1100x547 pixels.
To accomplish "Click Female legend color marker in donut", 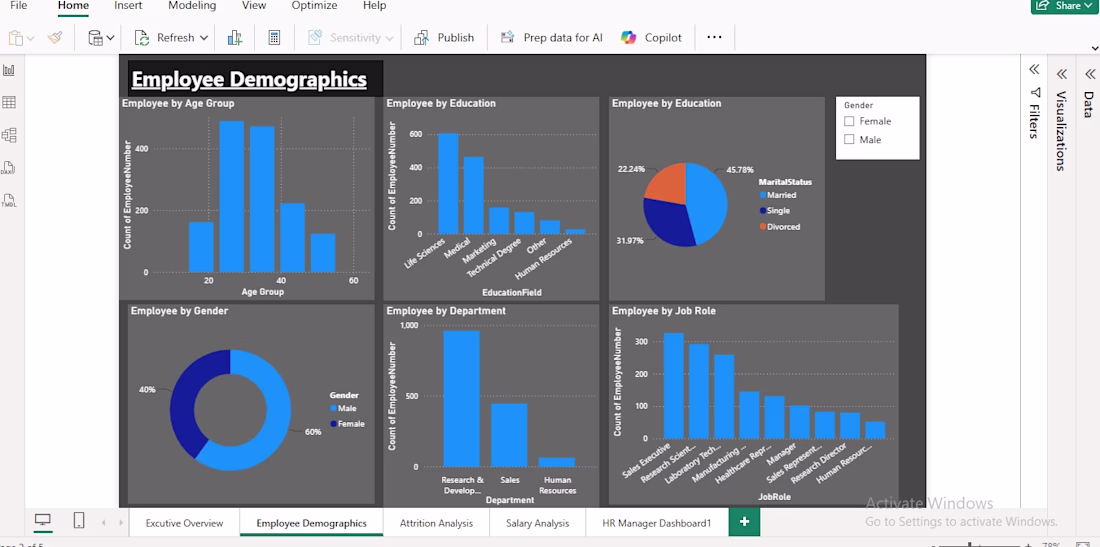I will (333, 424).
